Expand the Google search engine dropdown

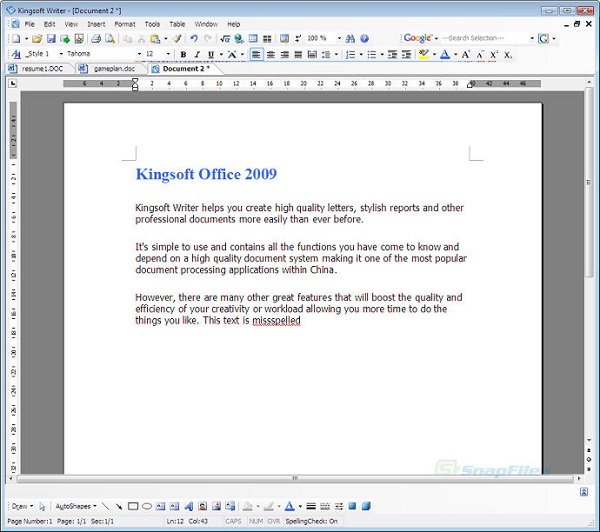(x=436, y=38)
